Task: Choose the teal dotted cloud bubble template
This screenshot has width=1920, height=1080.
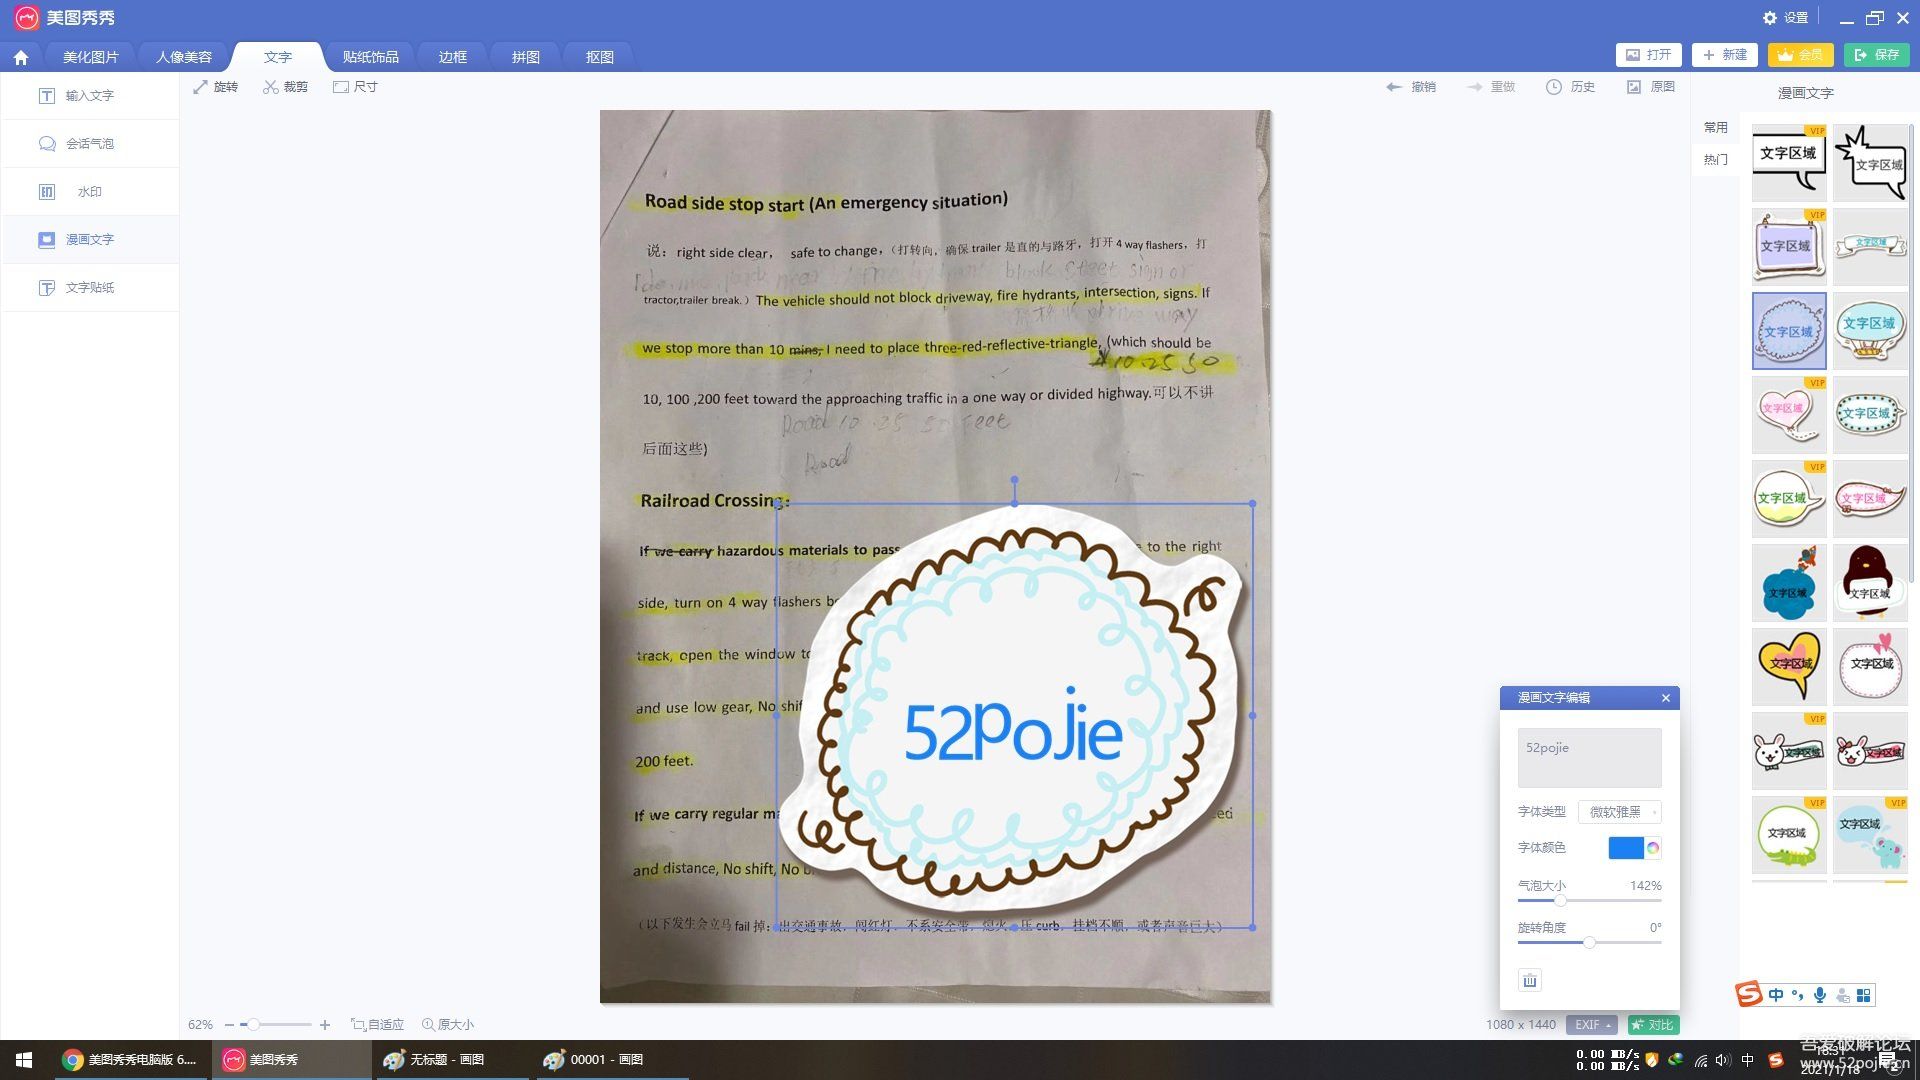Action: click(x=1870, y=415)
